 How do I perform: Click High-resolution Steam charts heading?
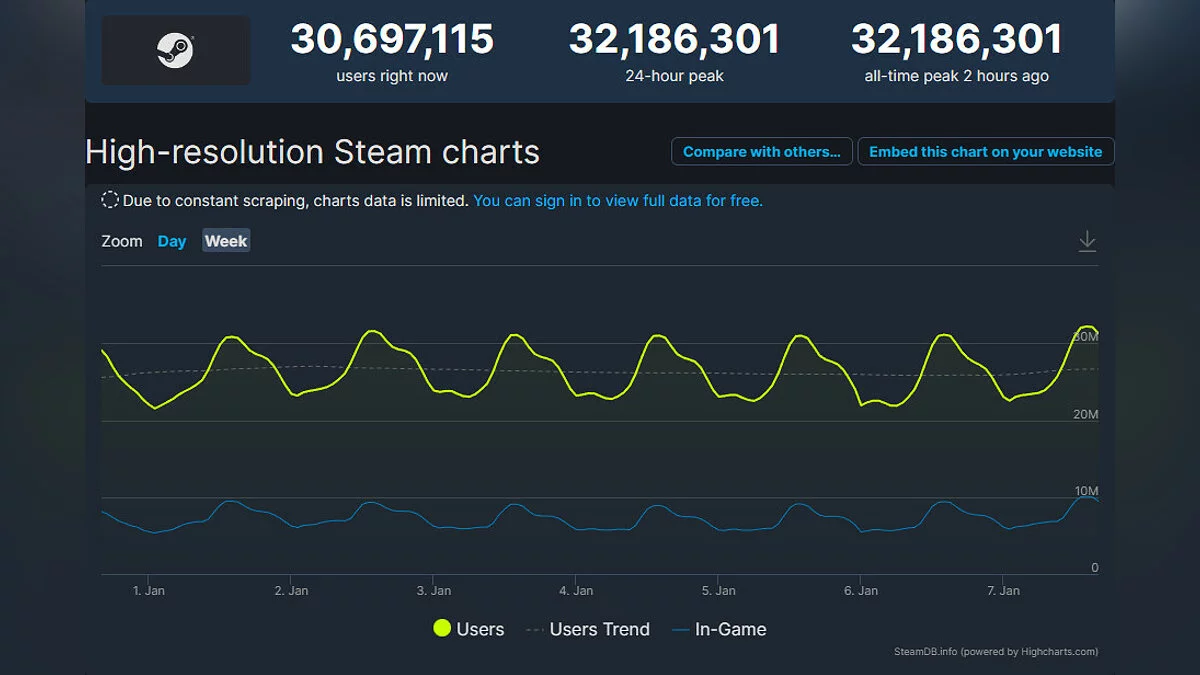(x=313, y=152)
